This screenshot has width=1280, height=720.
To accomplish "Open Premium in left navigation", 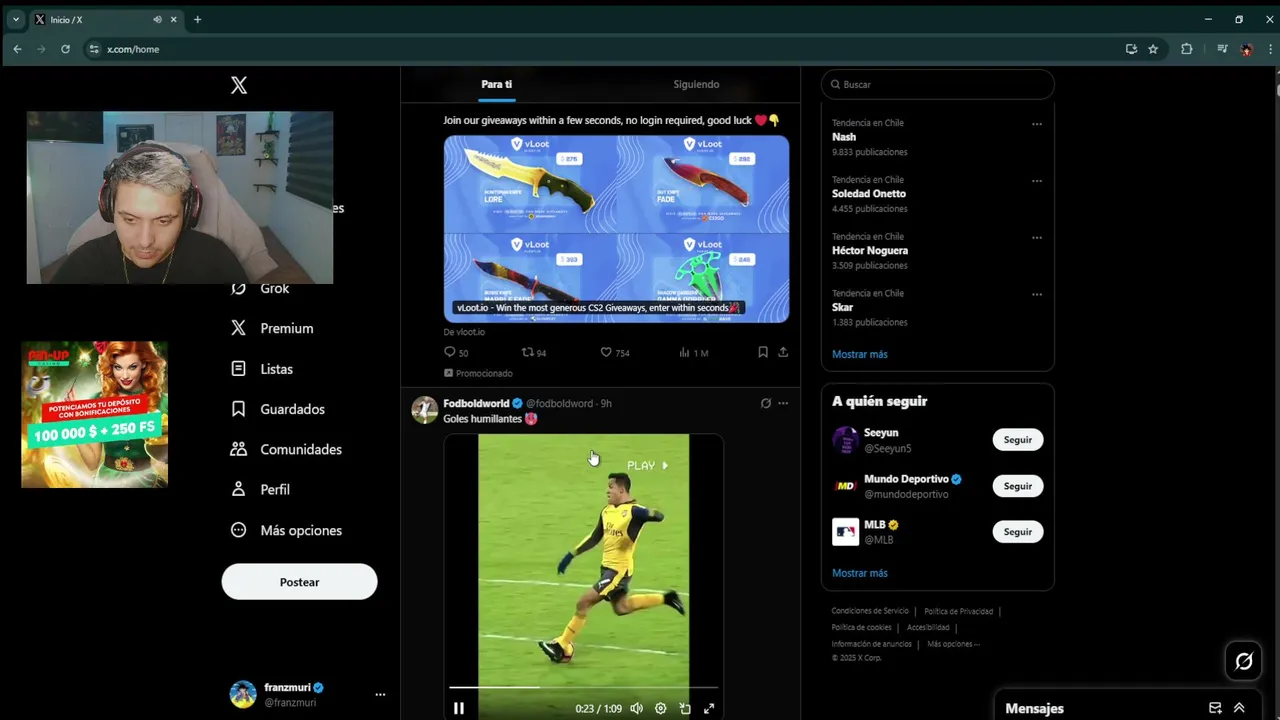I will 272,328.
